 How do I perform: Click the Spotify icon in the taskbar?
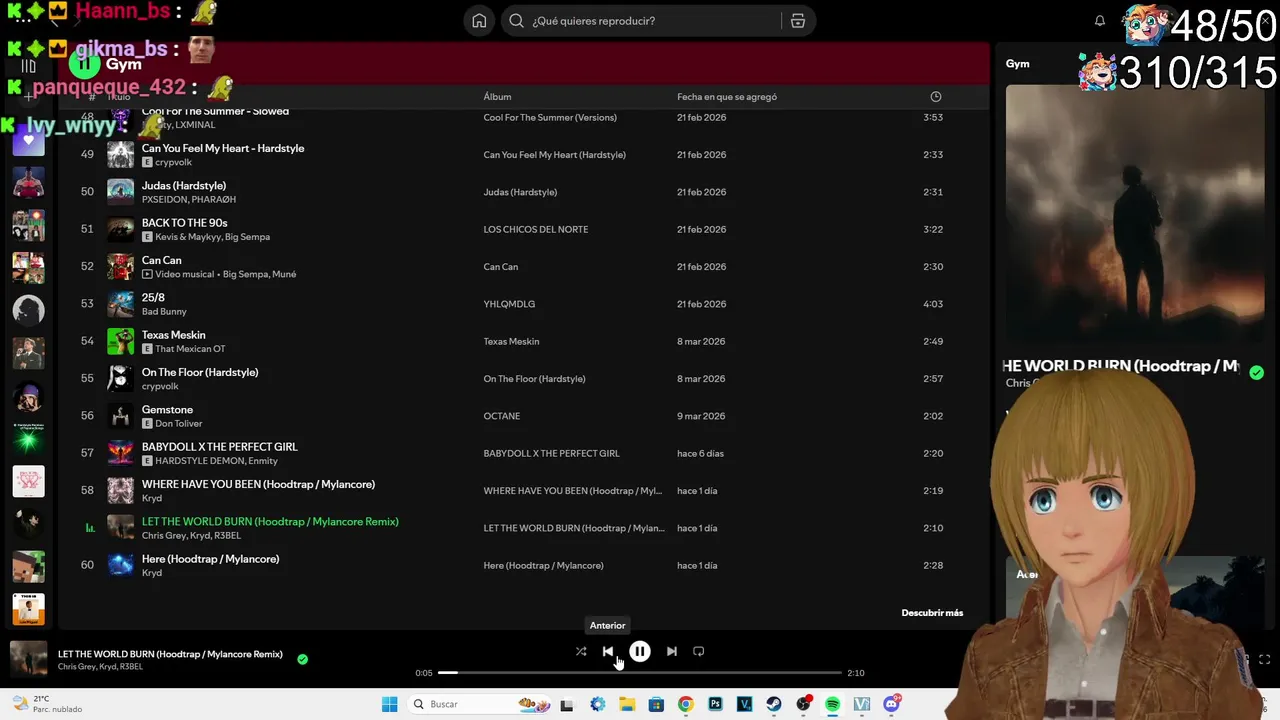[x=833, y=704]
